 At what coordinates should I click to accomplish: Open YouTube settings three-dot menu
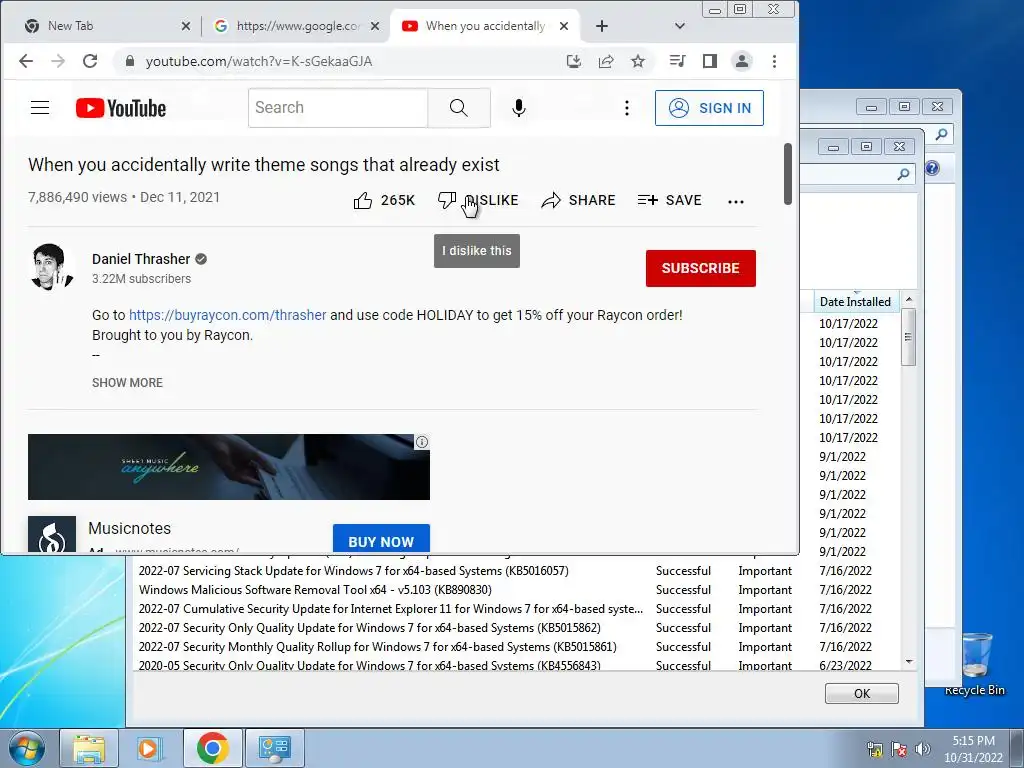[x=627, y=108]
